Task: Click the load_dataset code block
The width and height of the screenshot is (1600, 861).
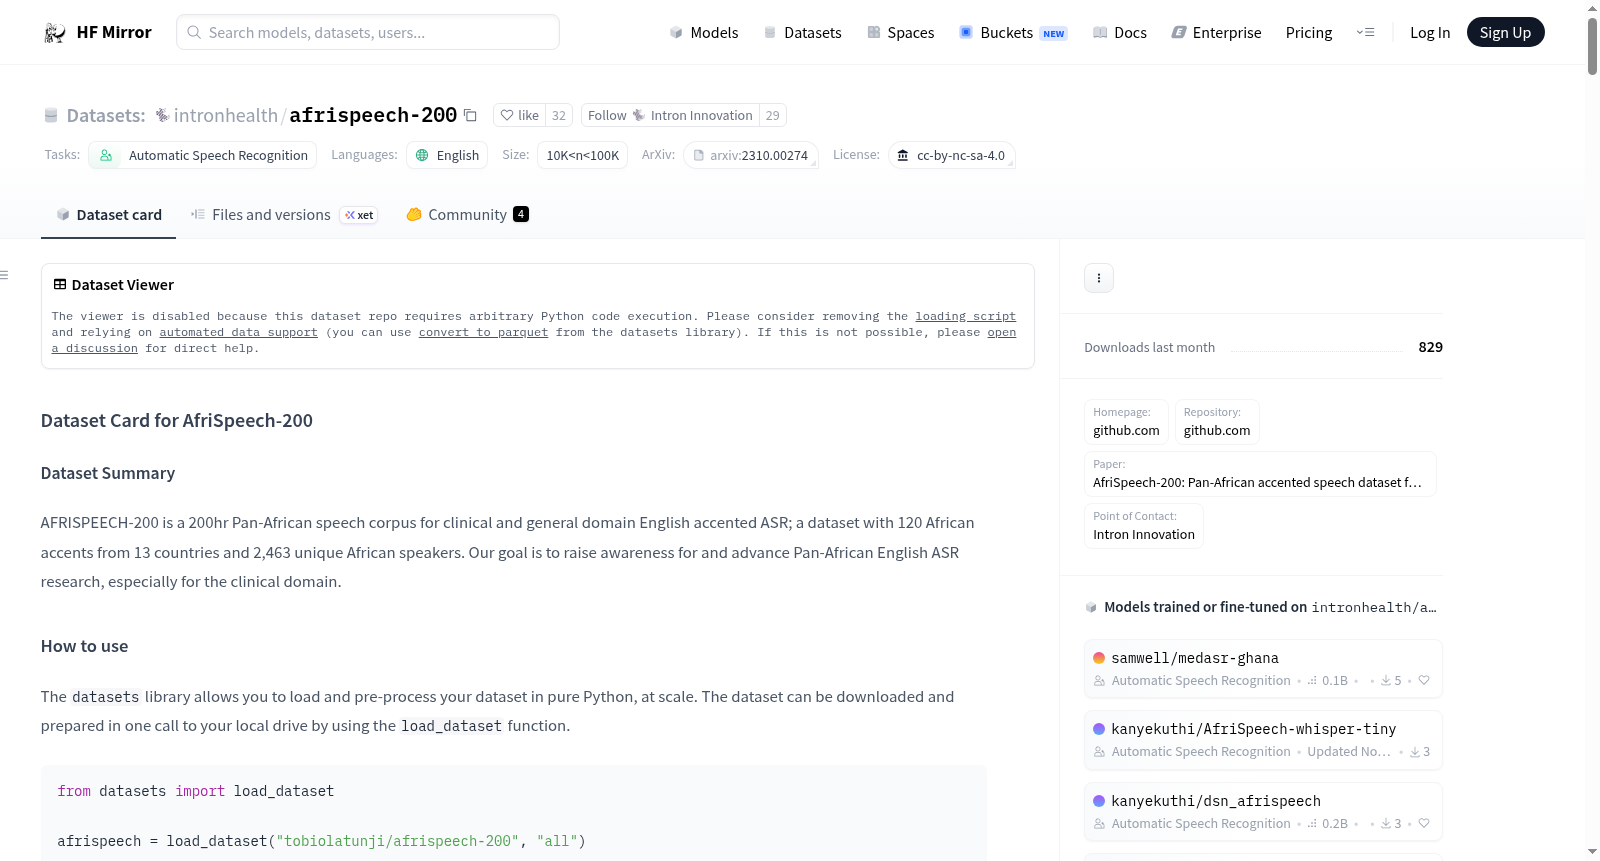Action: (514, 814)
